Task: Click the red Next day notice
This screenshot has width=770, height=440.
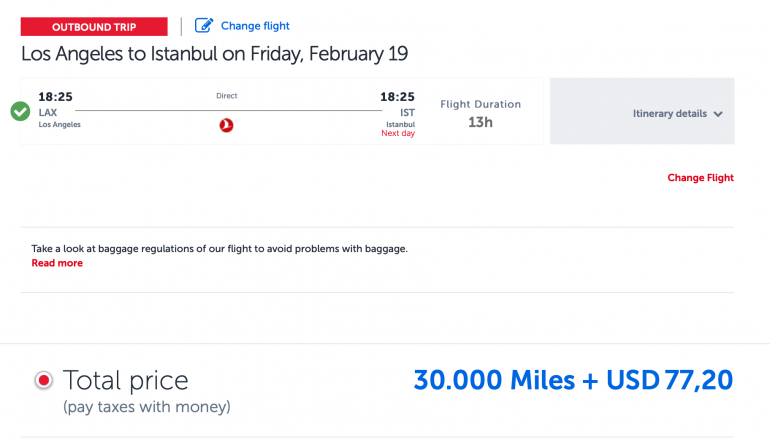Action: click(x=398, y=133)
